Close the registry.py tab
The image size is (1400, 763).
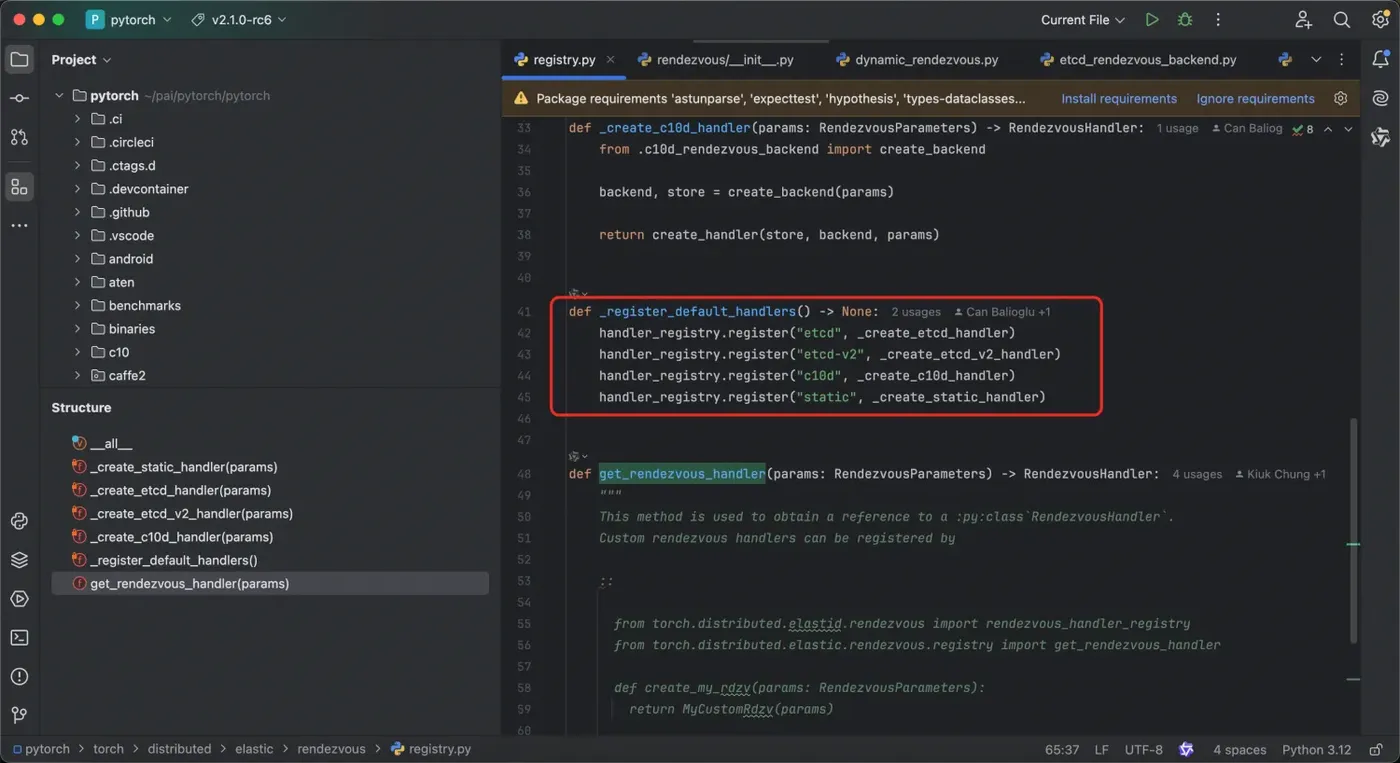pyautogui.click(x=611, y=60)
